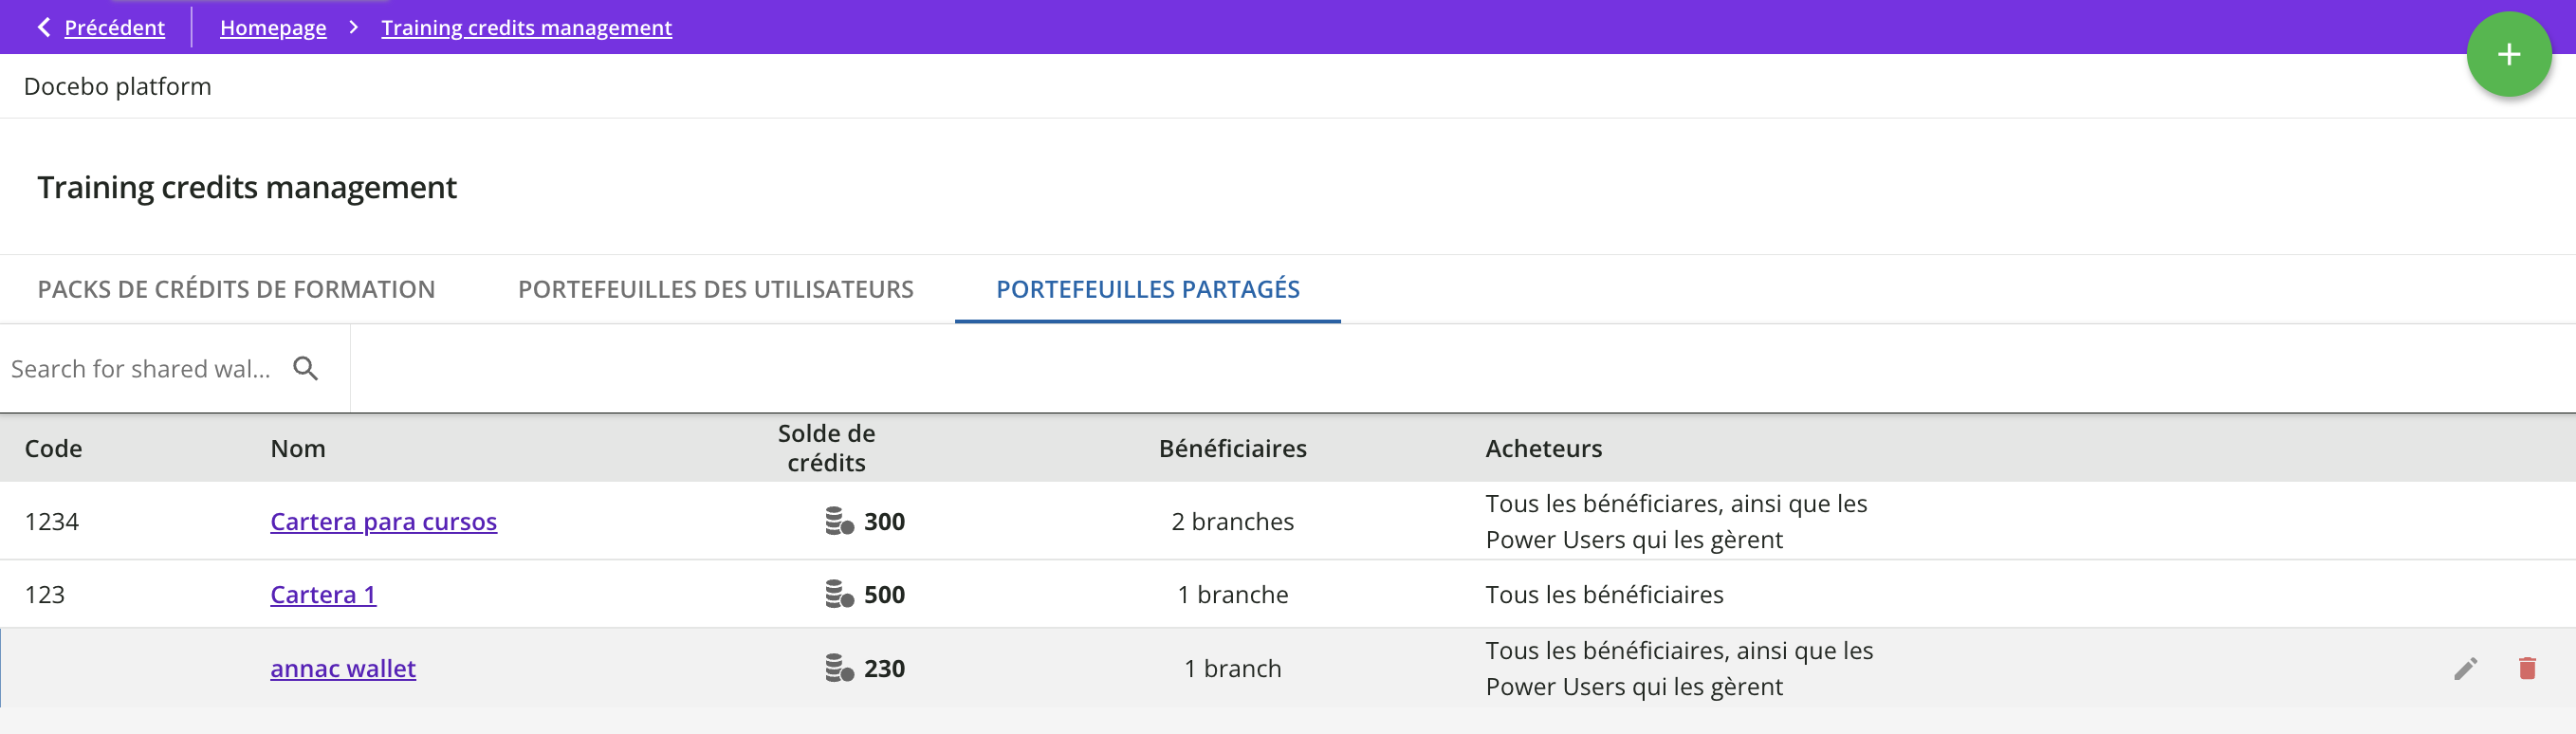Open the Cartera 1 wallet

(323, 595)
